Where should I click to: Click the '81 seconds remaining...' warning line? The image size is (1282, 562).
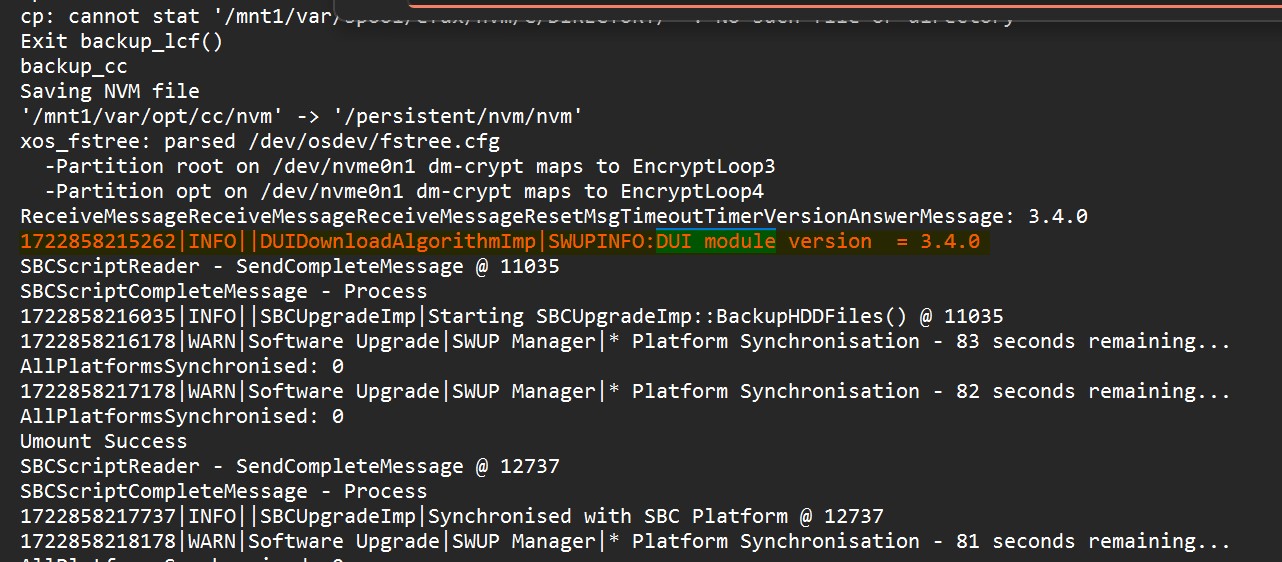pyautogui.click(x=625, y=541)
